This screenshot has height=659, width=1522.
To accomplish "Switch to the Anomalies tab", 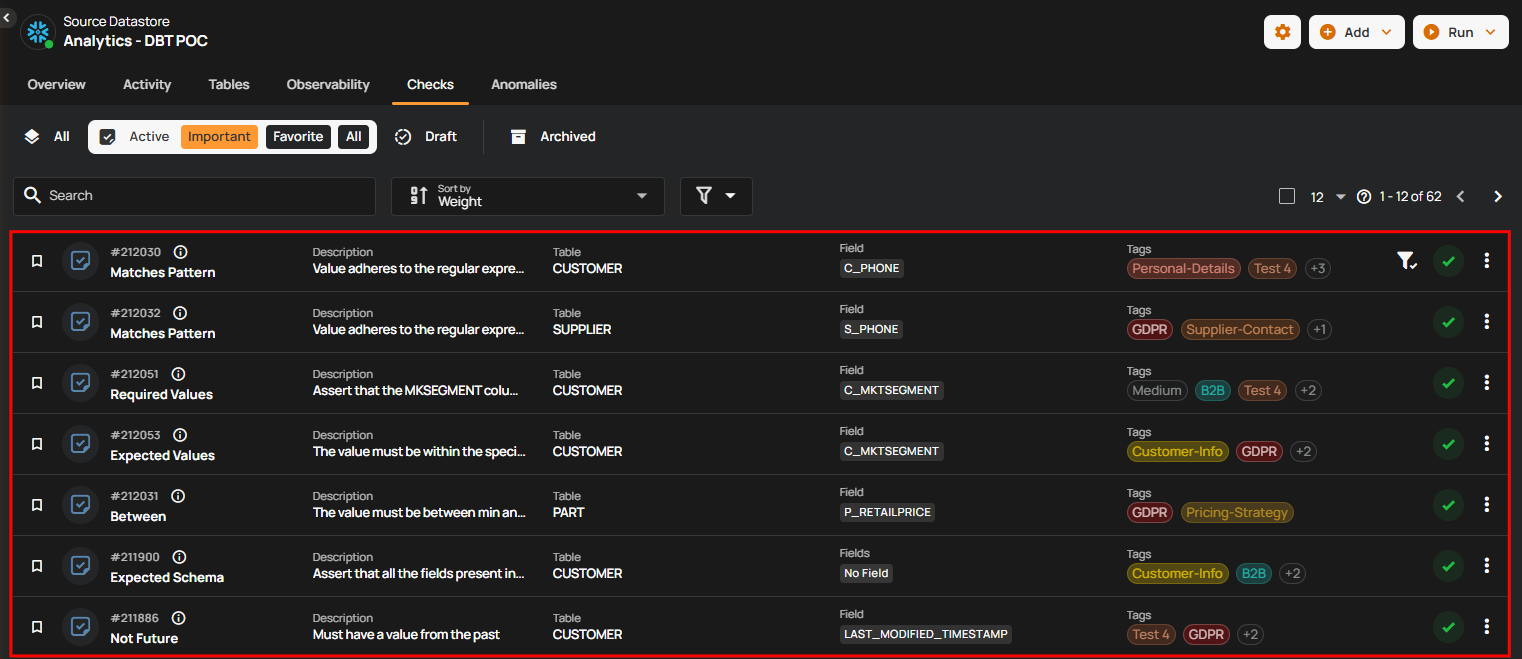I will tap(523, 85).
